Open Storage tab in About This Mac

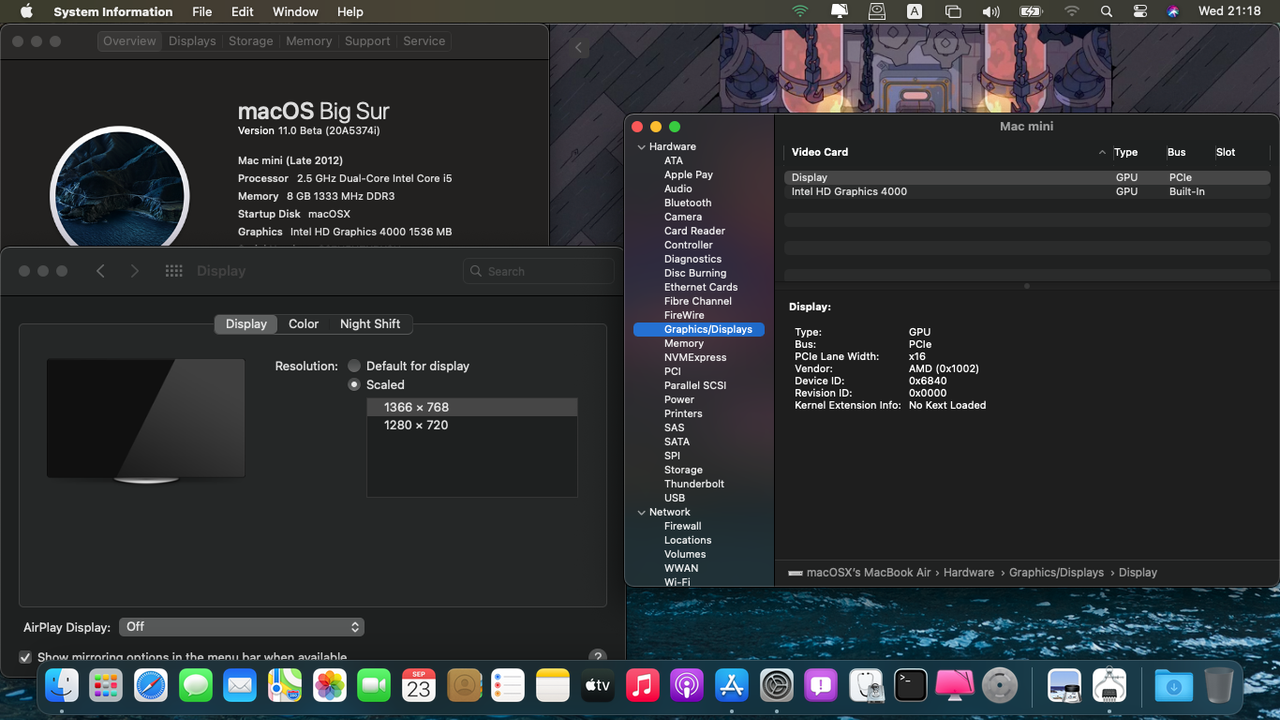(x=251, y=41)
